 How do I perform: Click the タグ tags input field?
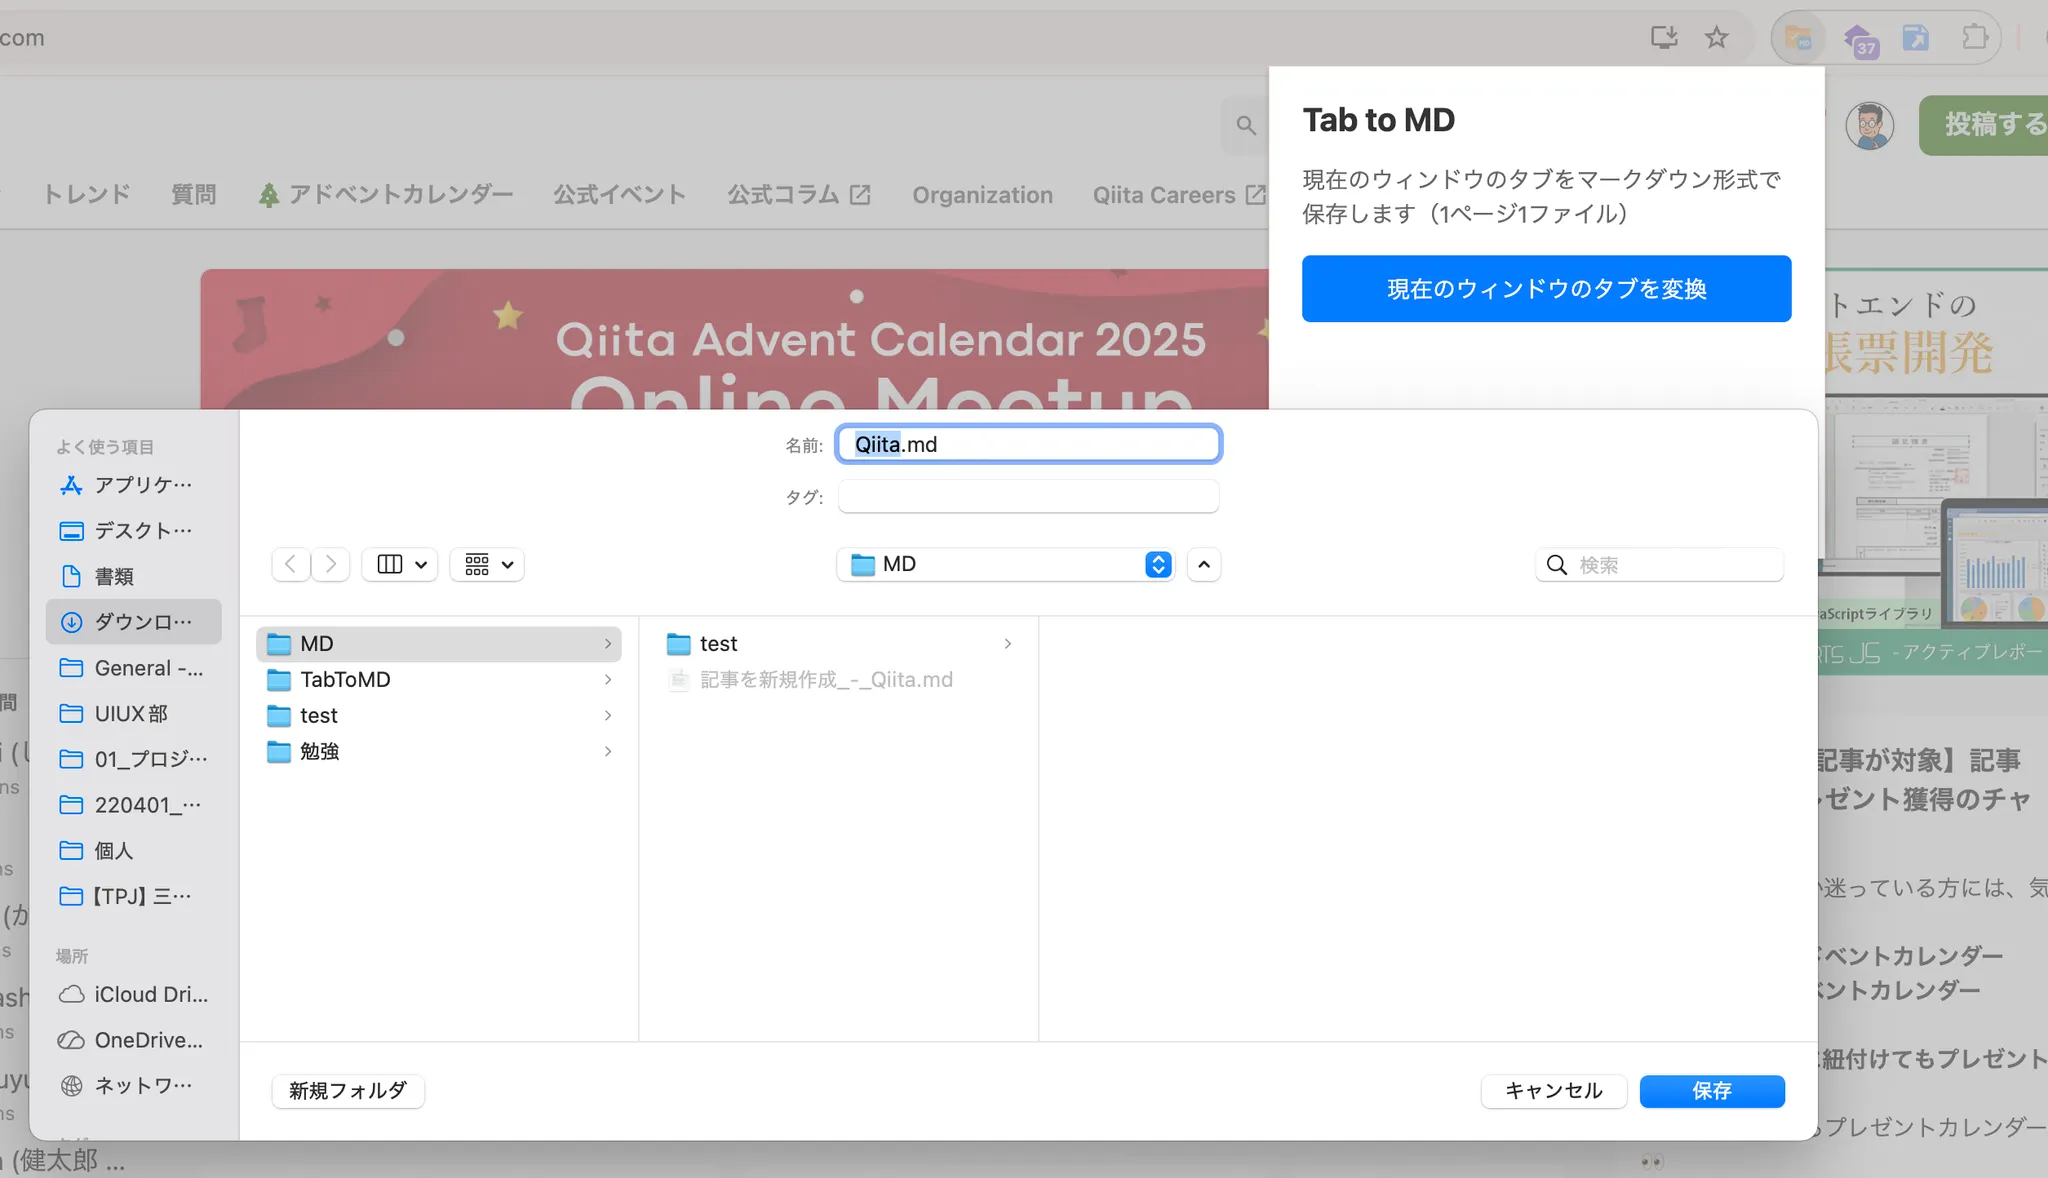(1028, 497)
